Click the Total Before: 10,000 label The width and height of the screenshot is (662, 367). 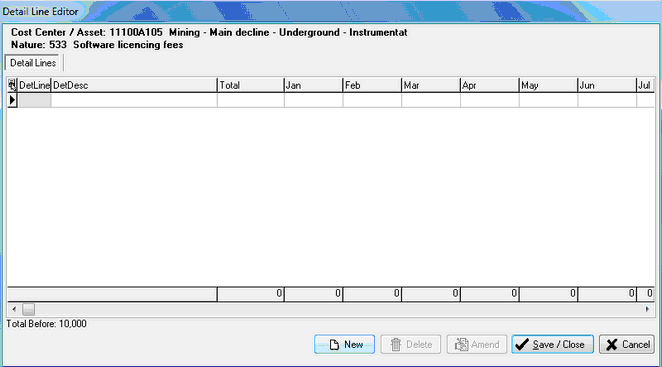click(x=46, y=324)
